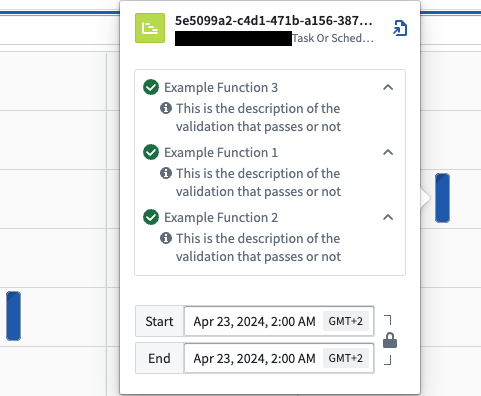Click the End date input field
The image size is (481, 396).
[x=279, y=358]
